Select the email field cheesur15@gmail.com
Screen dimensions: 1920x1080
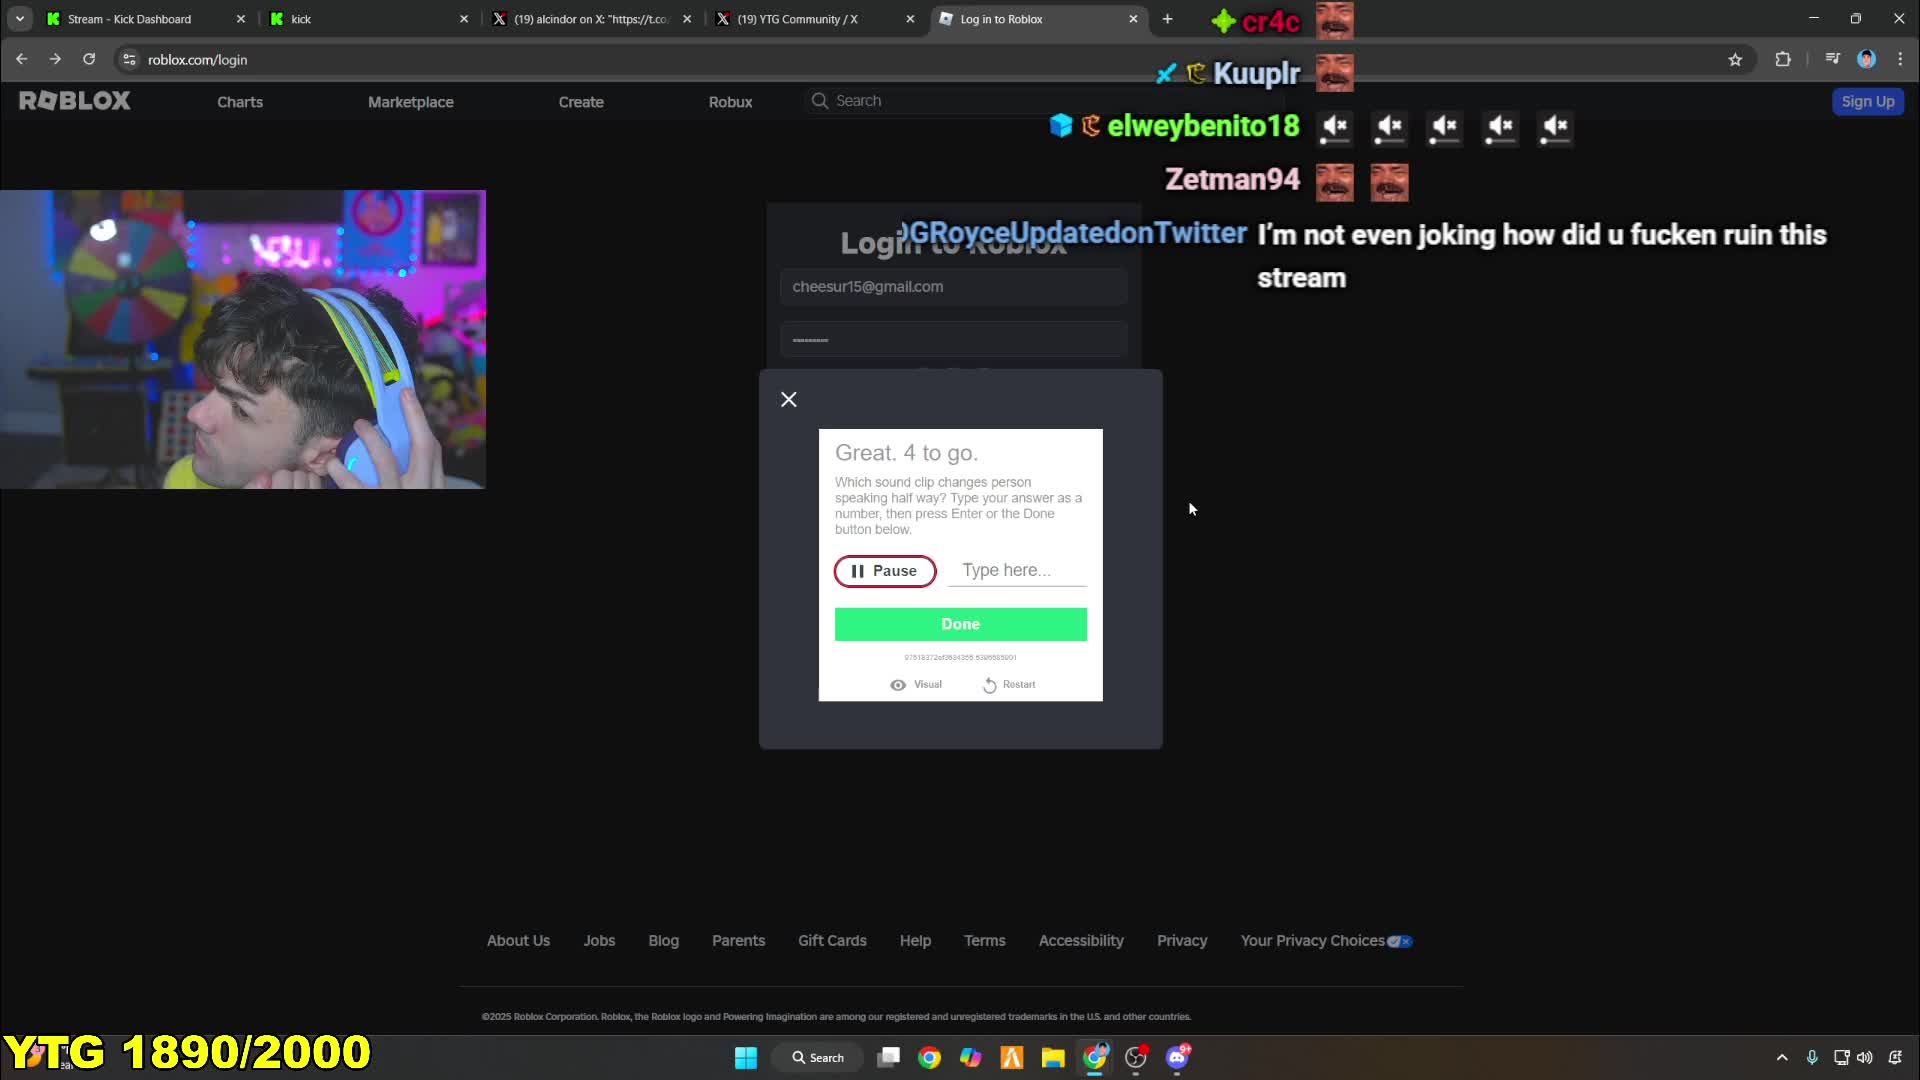click(953, 287)
